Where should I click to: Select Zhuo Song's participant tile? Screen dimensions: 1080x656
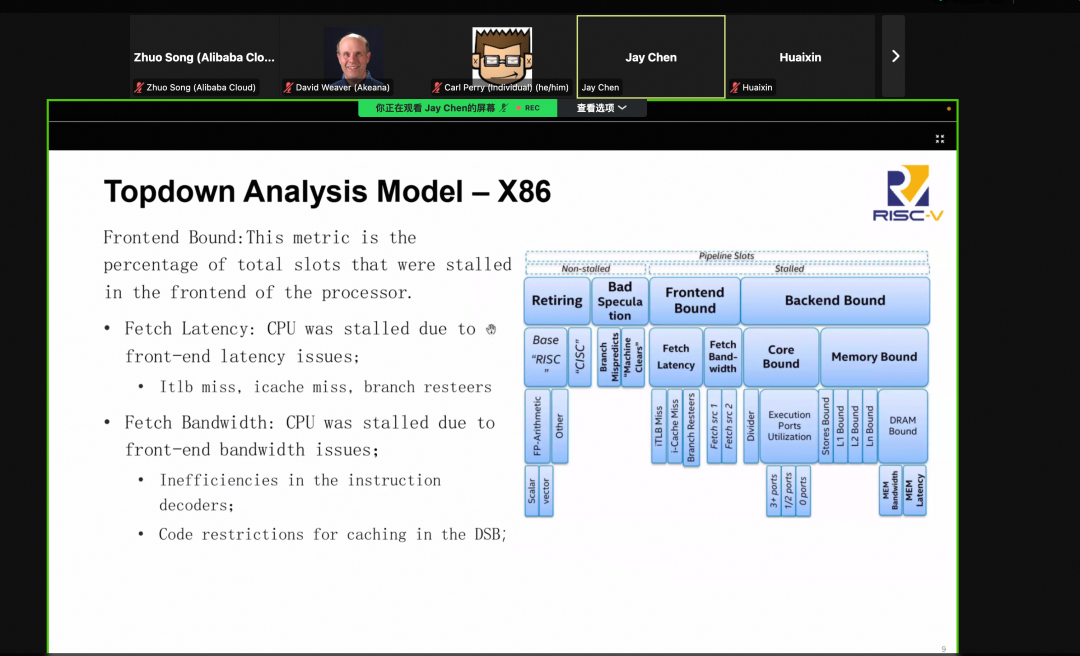point(204,57)
